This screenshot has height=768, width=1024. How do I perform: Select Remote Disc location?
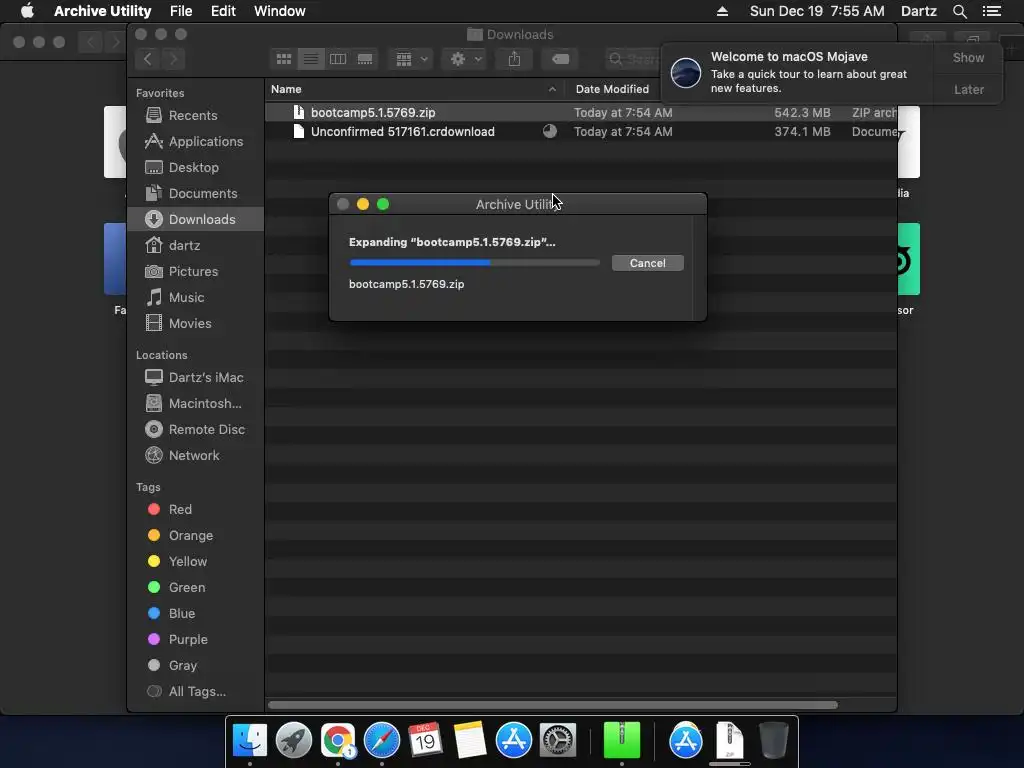coord(195,430)
